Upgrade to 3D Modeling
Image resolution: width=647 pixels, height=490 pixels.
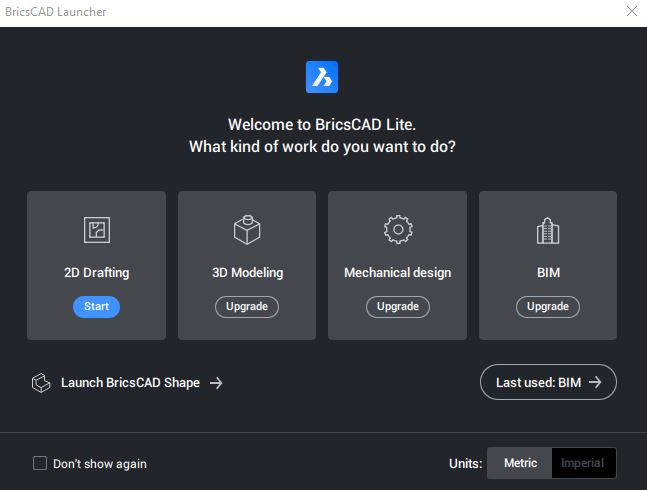coord(247,306)
